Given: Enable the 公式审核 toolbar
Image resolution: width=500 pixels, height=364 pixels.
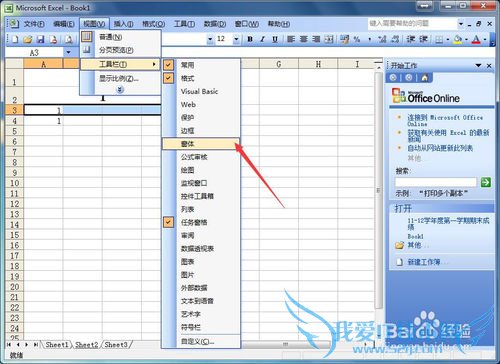Looking at the screenshot, I should coord(201,157).
